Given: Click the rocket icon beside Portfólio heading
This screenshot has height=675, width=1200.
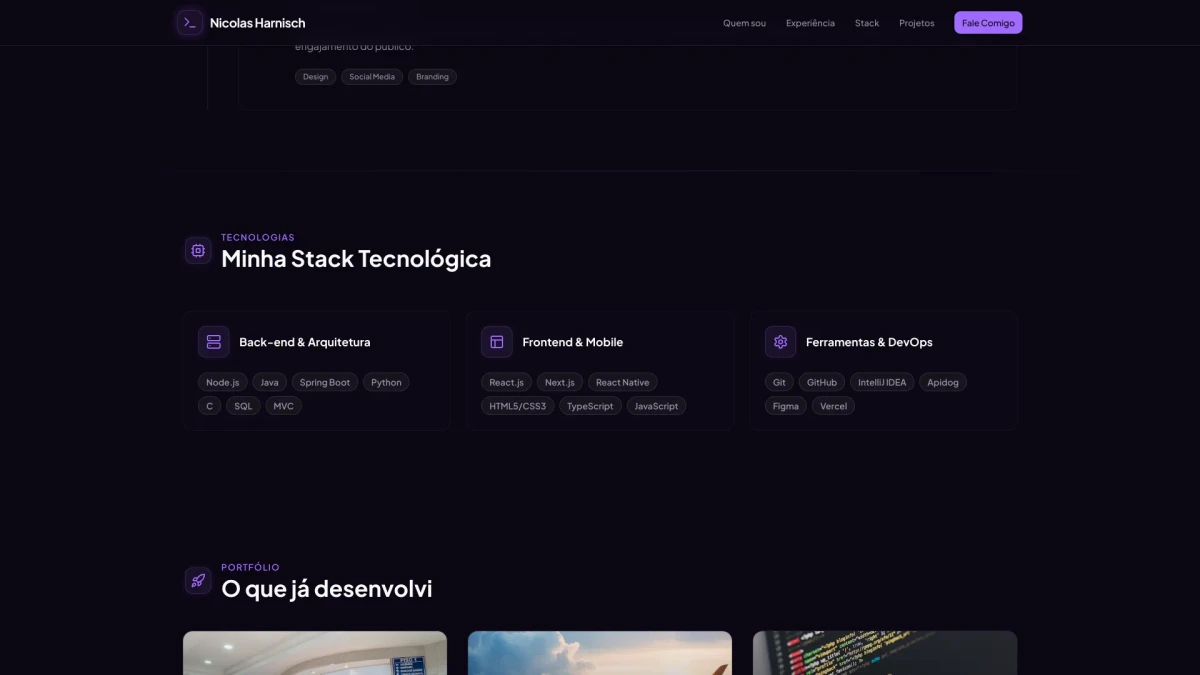Looking at the screenshot, I should coord(198,580).
